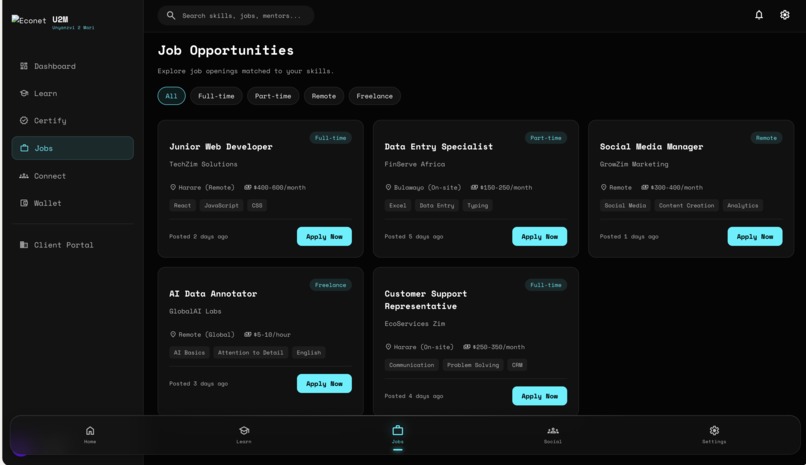Viewport: 806px width, 465px height.
Task: Open Connect from sidebar menu
Action: (72, 176)
